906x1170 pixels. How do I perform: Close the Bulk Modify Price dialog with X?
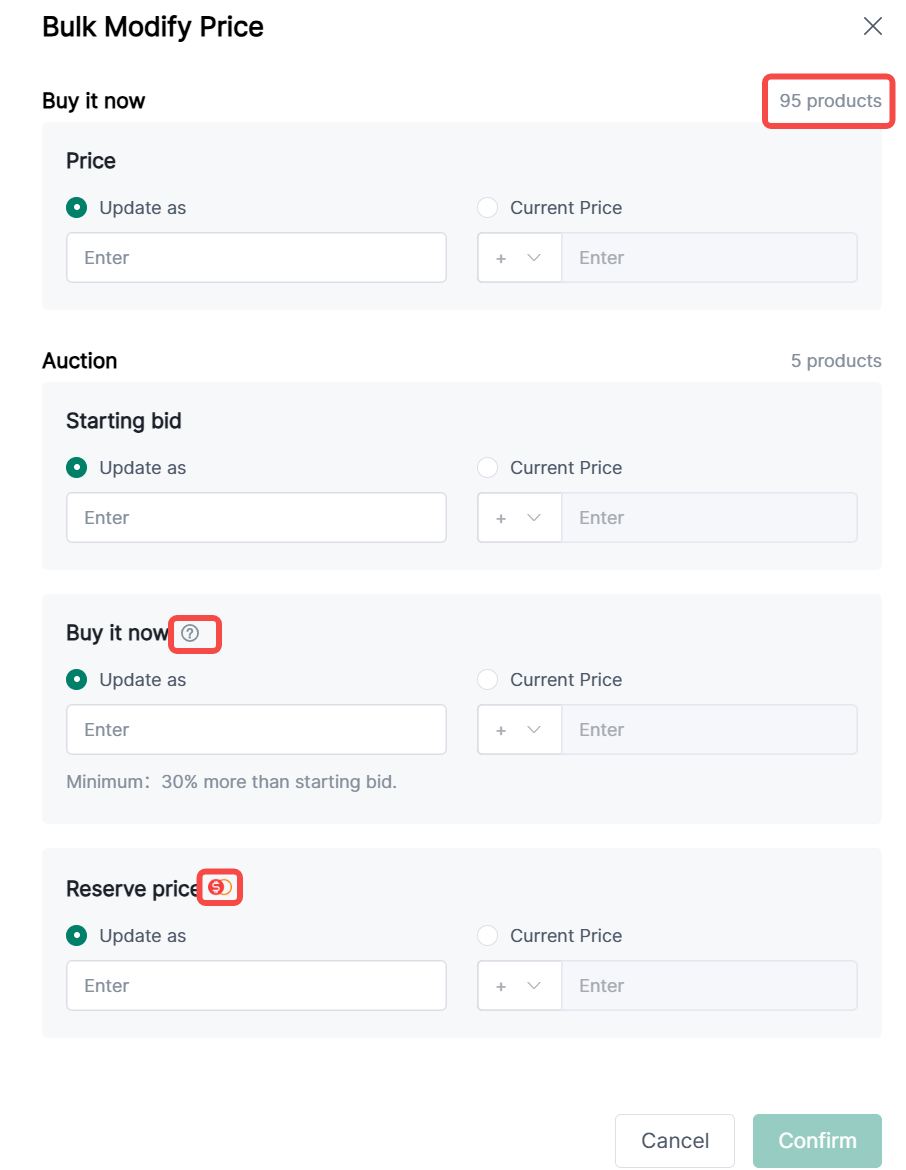[872, 27]
